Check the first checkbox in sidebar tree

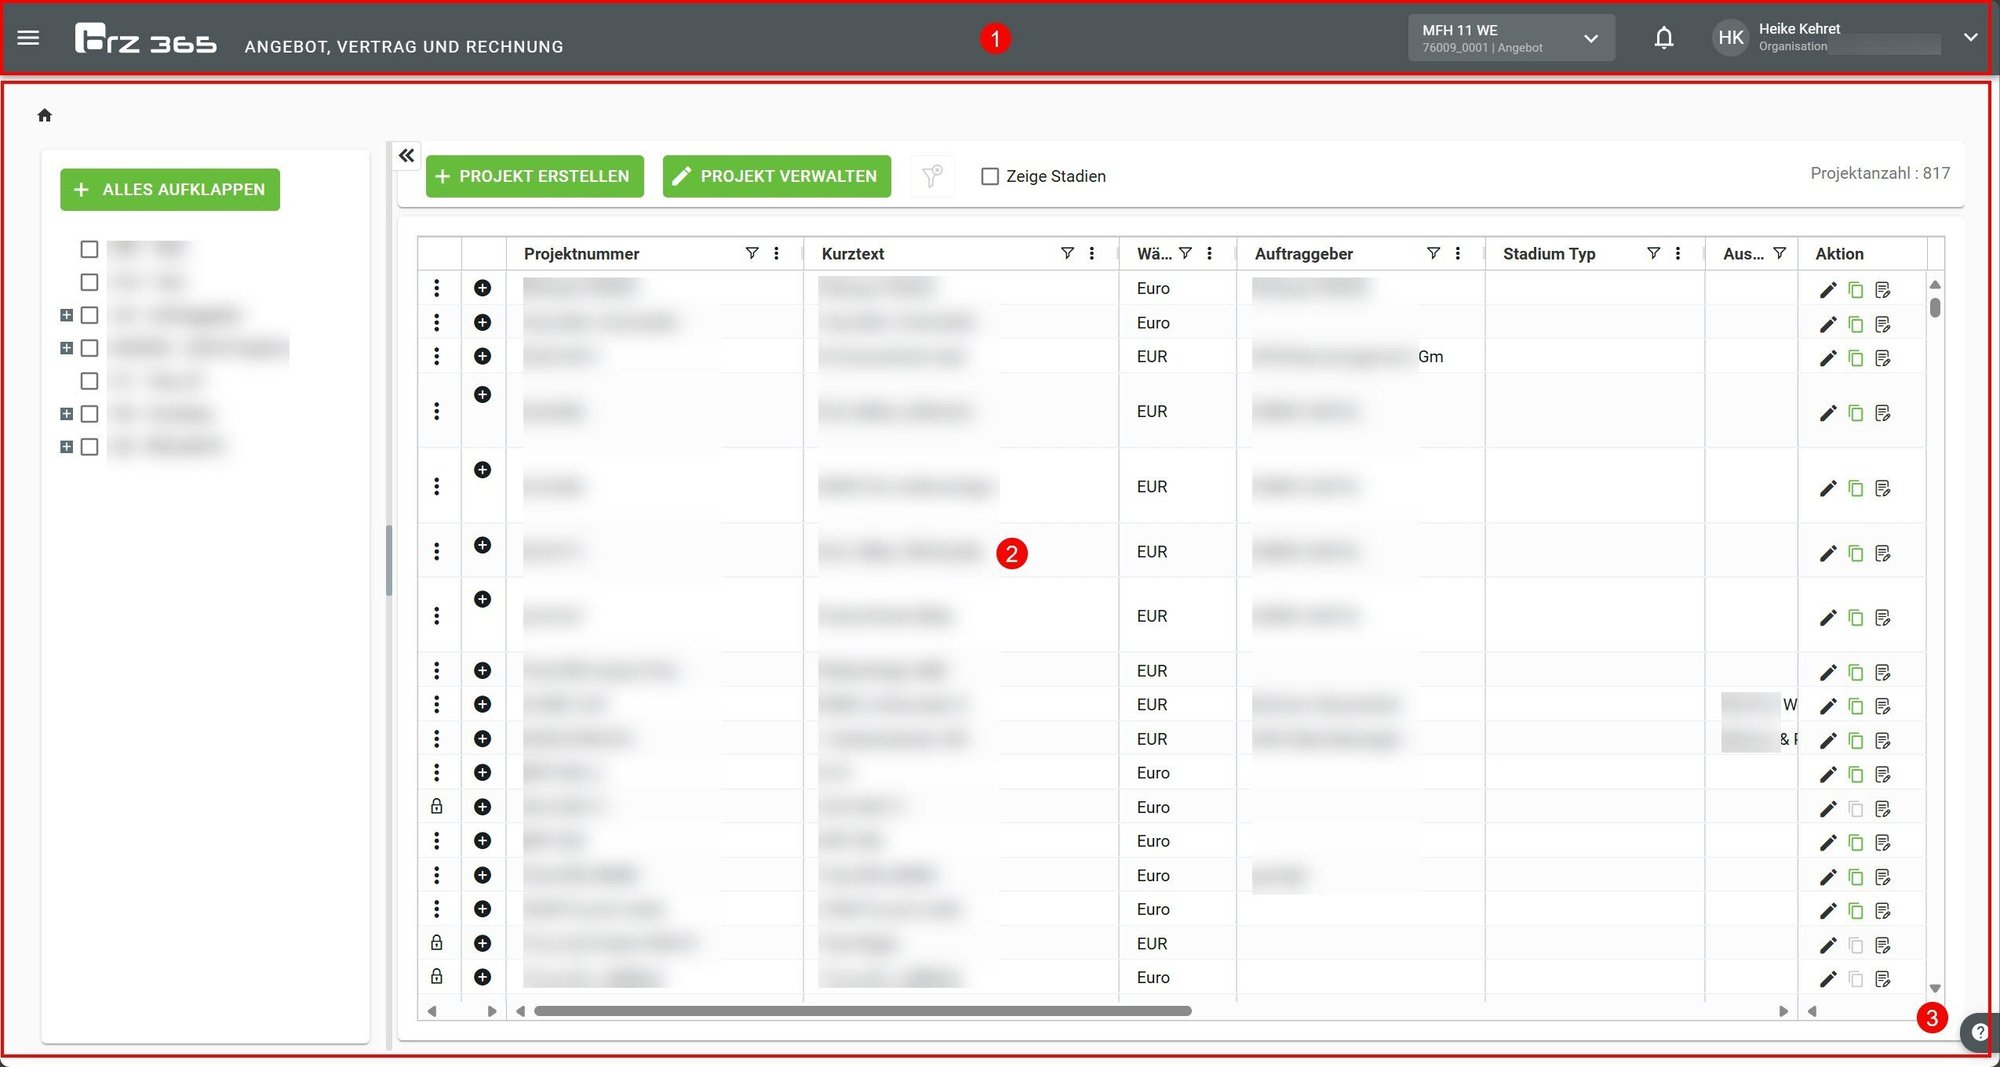tap(89, 249)
